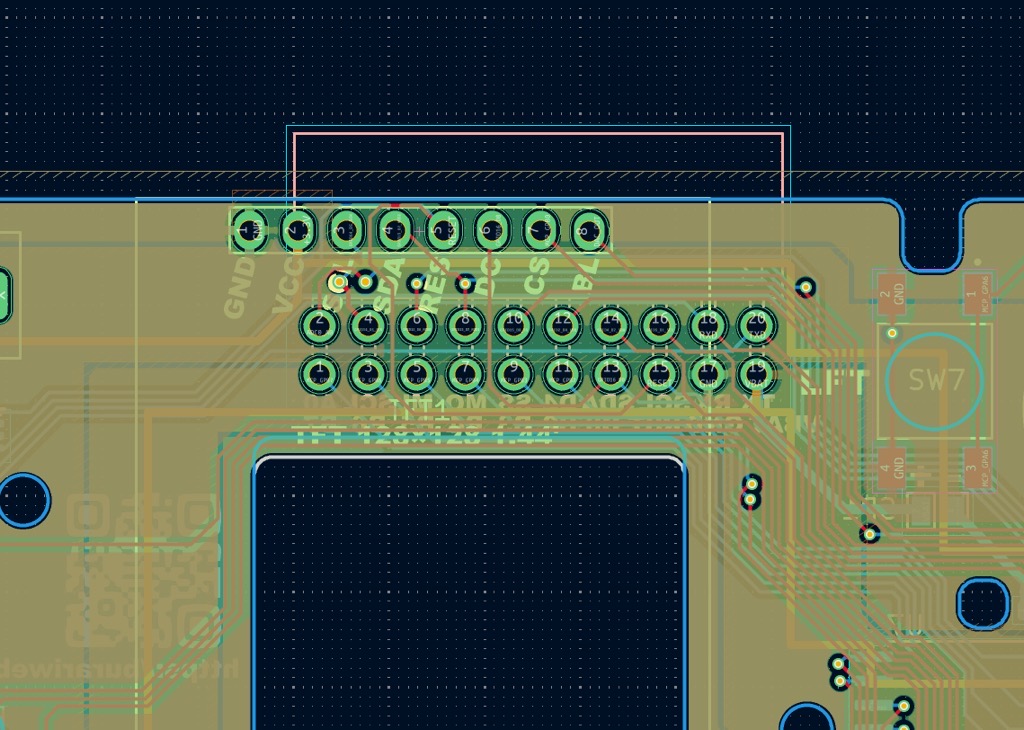Select pad 1 on the 2x10 header

pyautogui.click(x=319, y=374)
